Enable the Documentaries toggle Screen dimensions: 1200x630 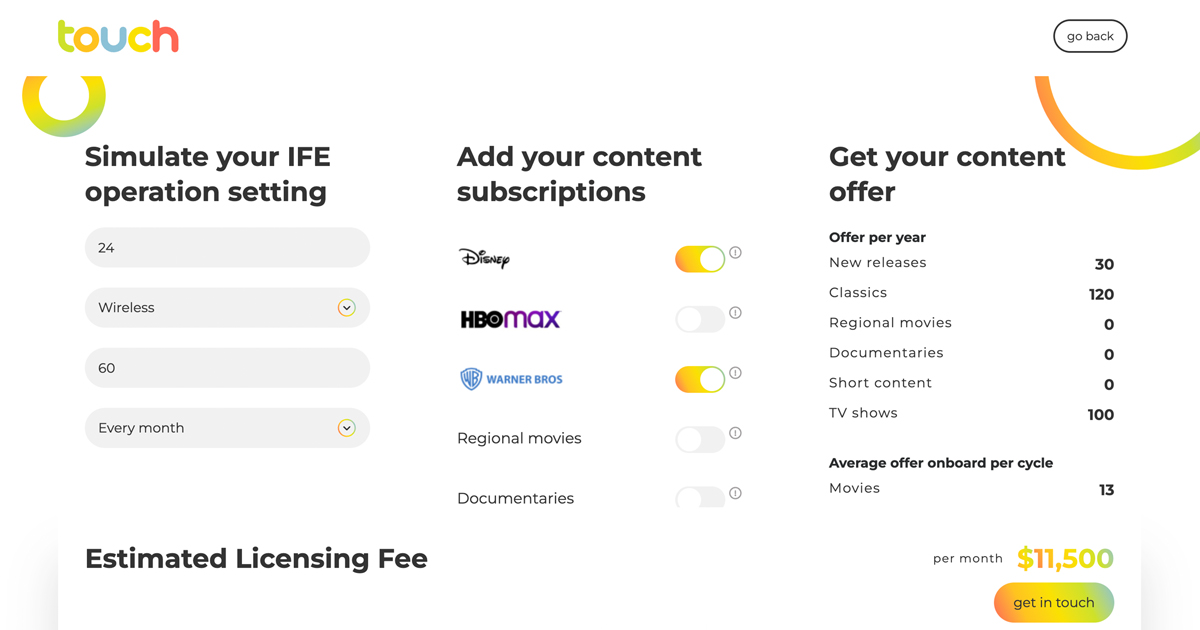click(x=700, y=498)
